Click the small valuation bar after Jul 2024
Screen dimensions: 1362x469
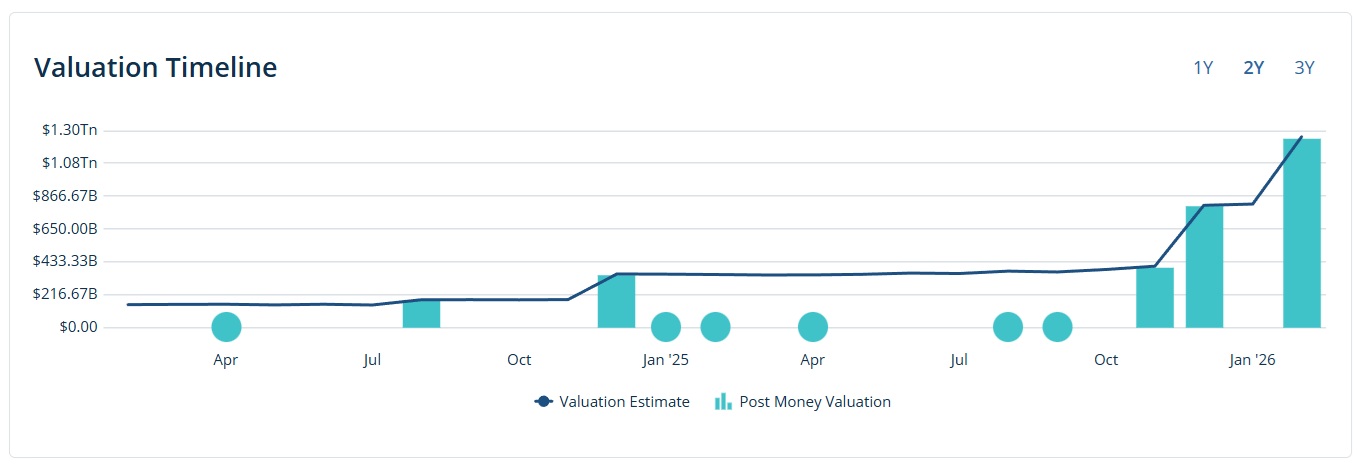point(422,313)
